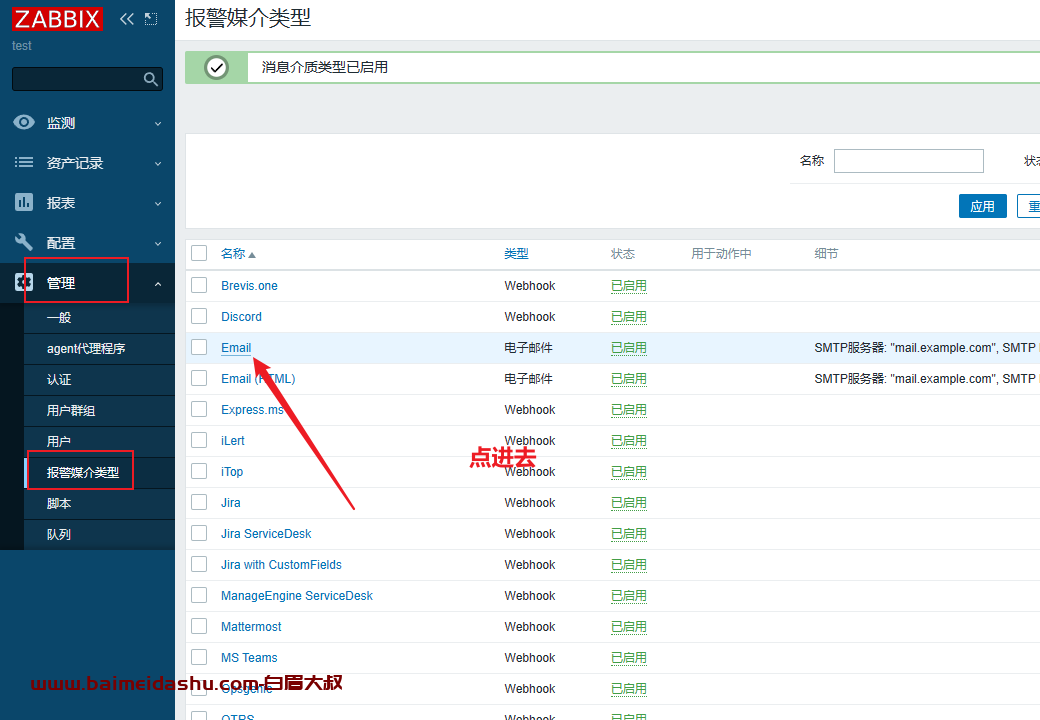1040x720 pixels.
Task: Check the Express.ms row checkbox
Action: coord(199,409)
